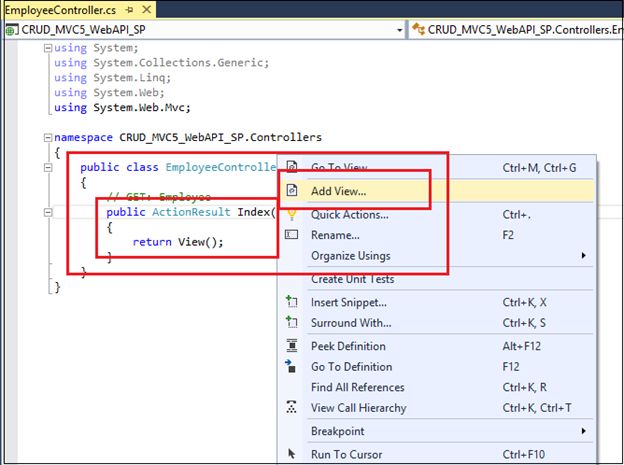Click the class icon in navigation bar
Image resolution: width=624 pixels, height=465 pixels.
(x=418, y=29)
